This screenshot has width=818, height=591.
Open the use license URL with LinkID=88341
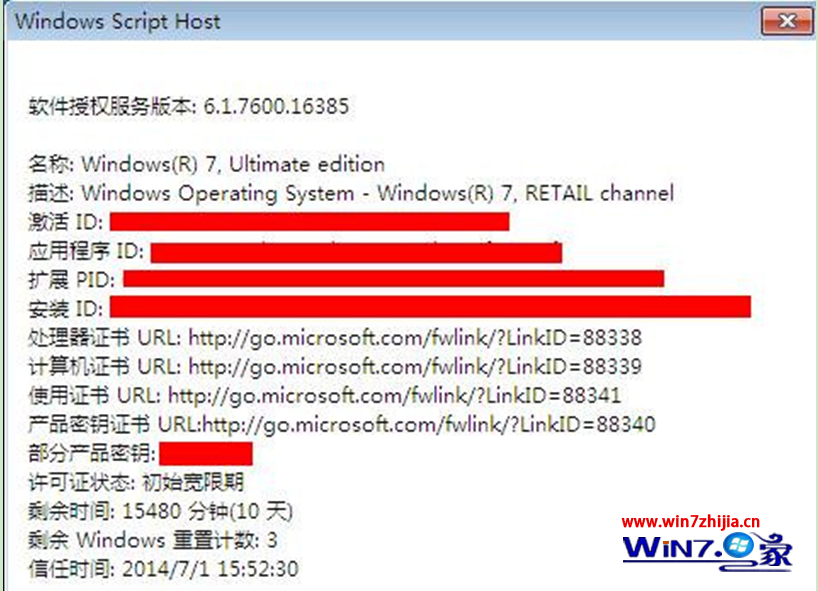[x=394, y=395]
